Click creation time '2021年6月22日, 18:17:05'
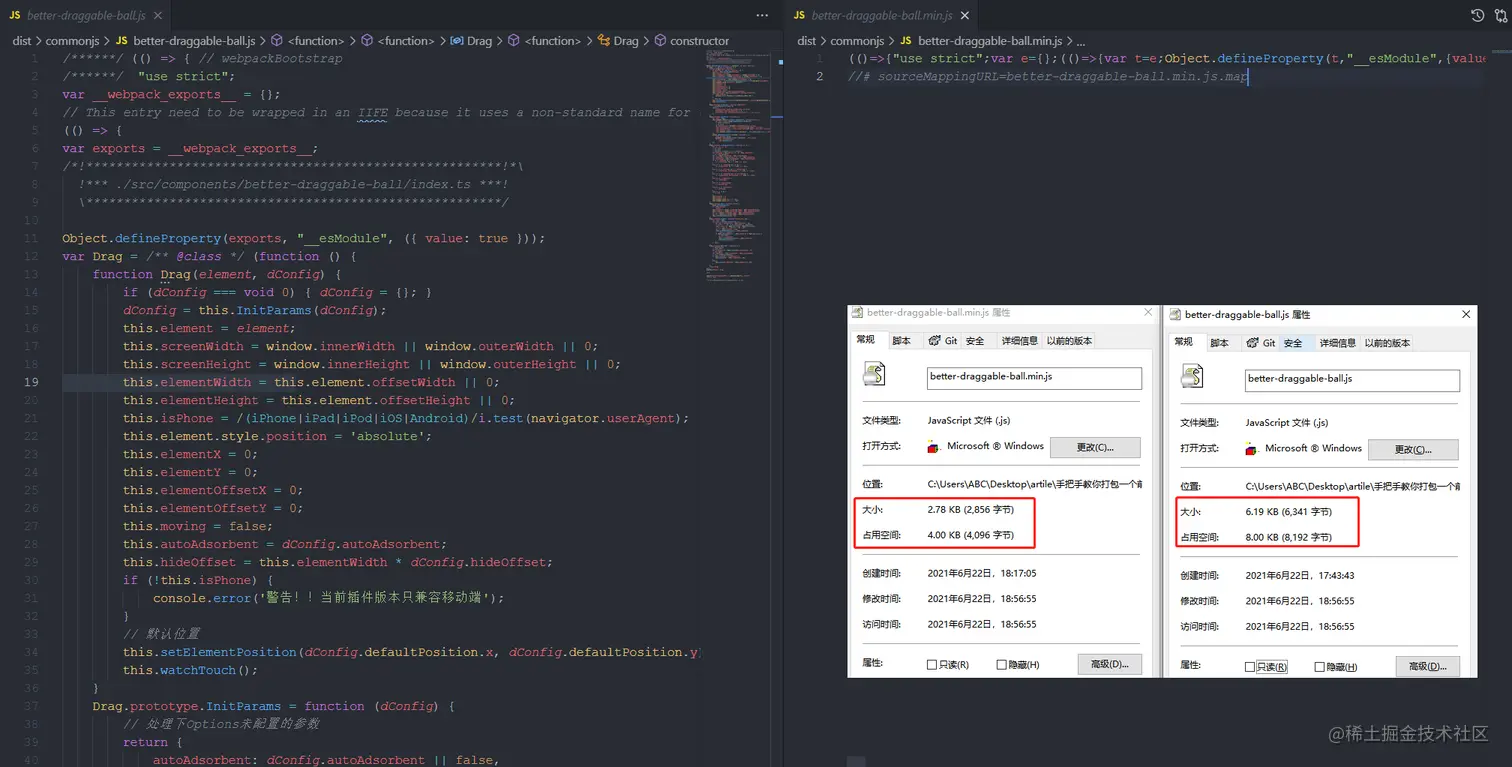This screenshot has height=767, width=1512. (x=982, y=573)
